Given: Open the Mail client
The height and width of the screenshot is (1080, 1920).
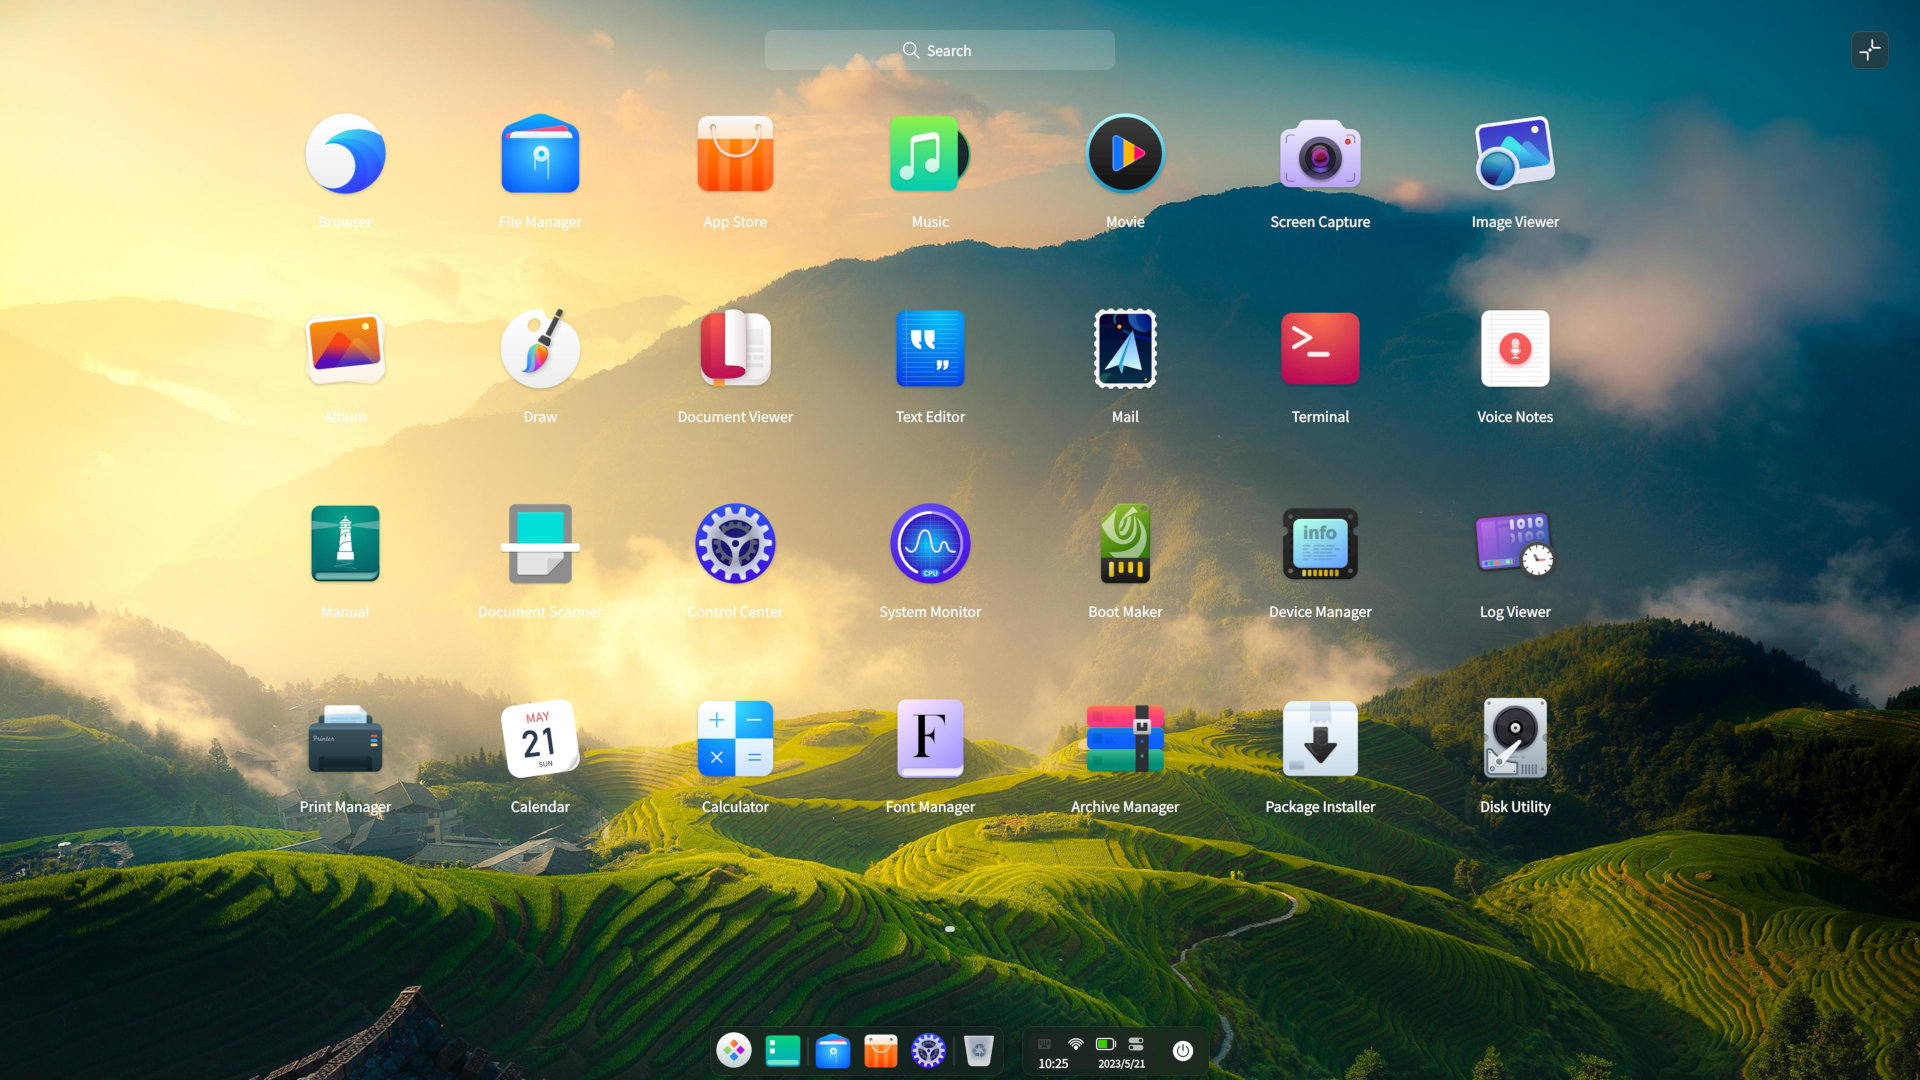Looking at the screenshot, I should 1124,349.
